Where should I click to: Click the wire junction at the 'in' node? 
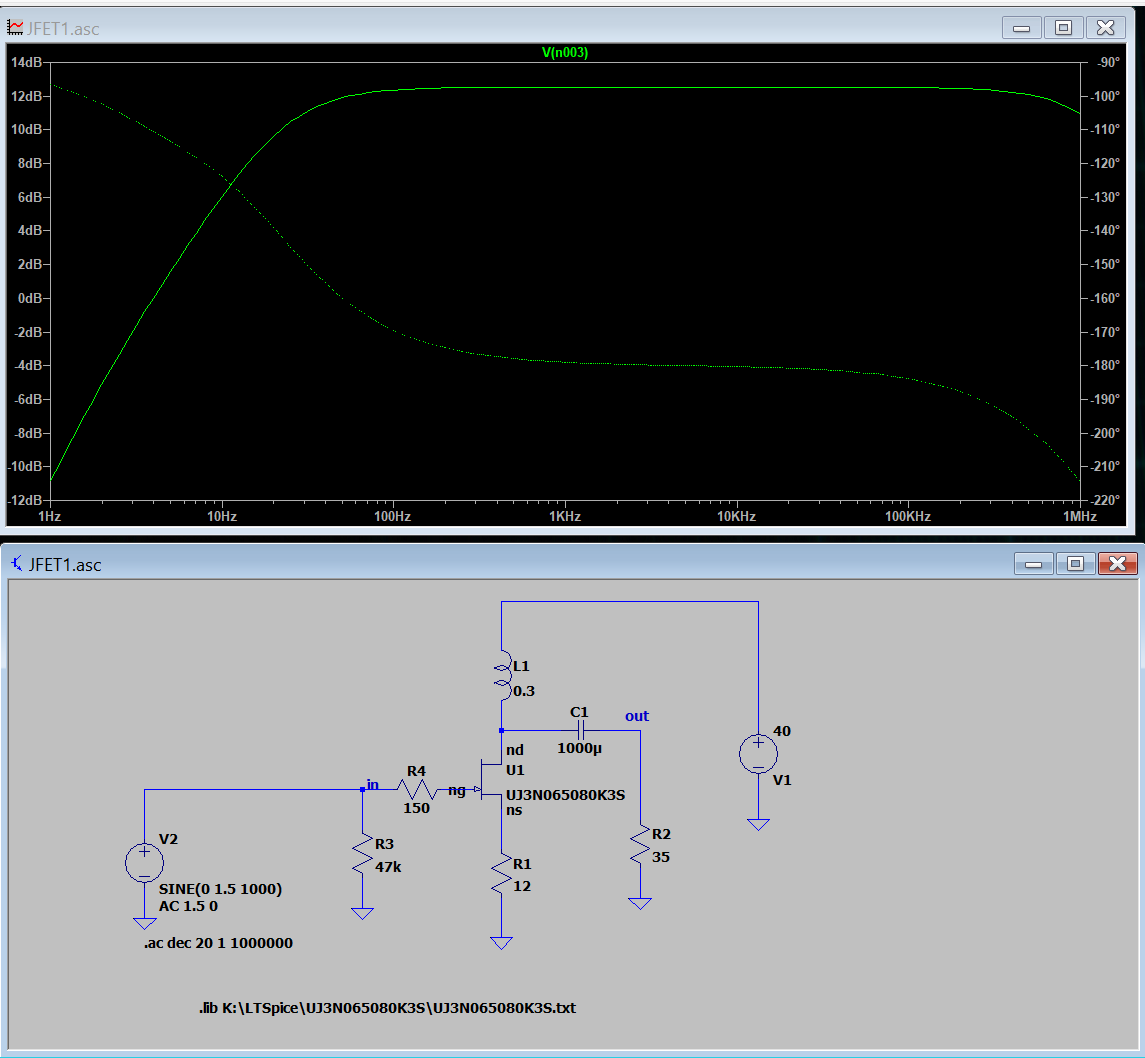click(362, 789)
